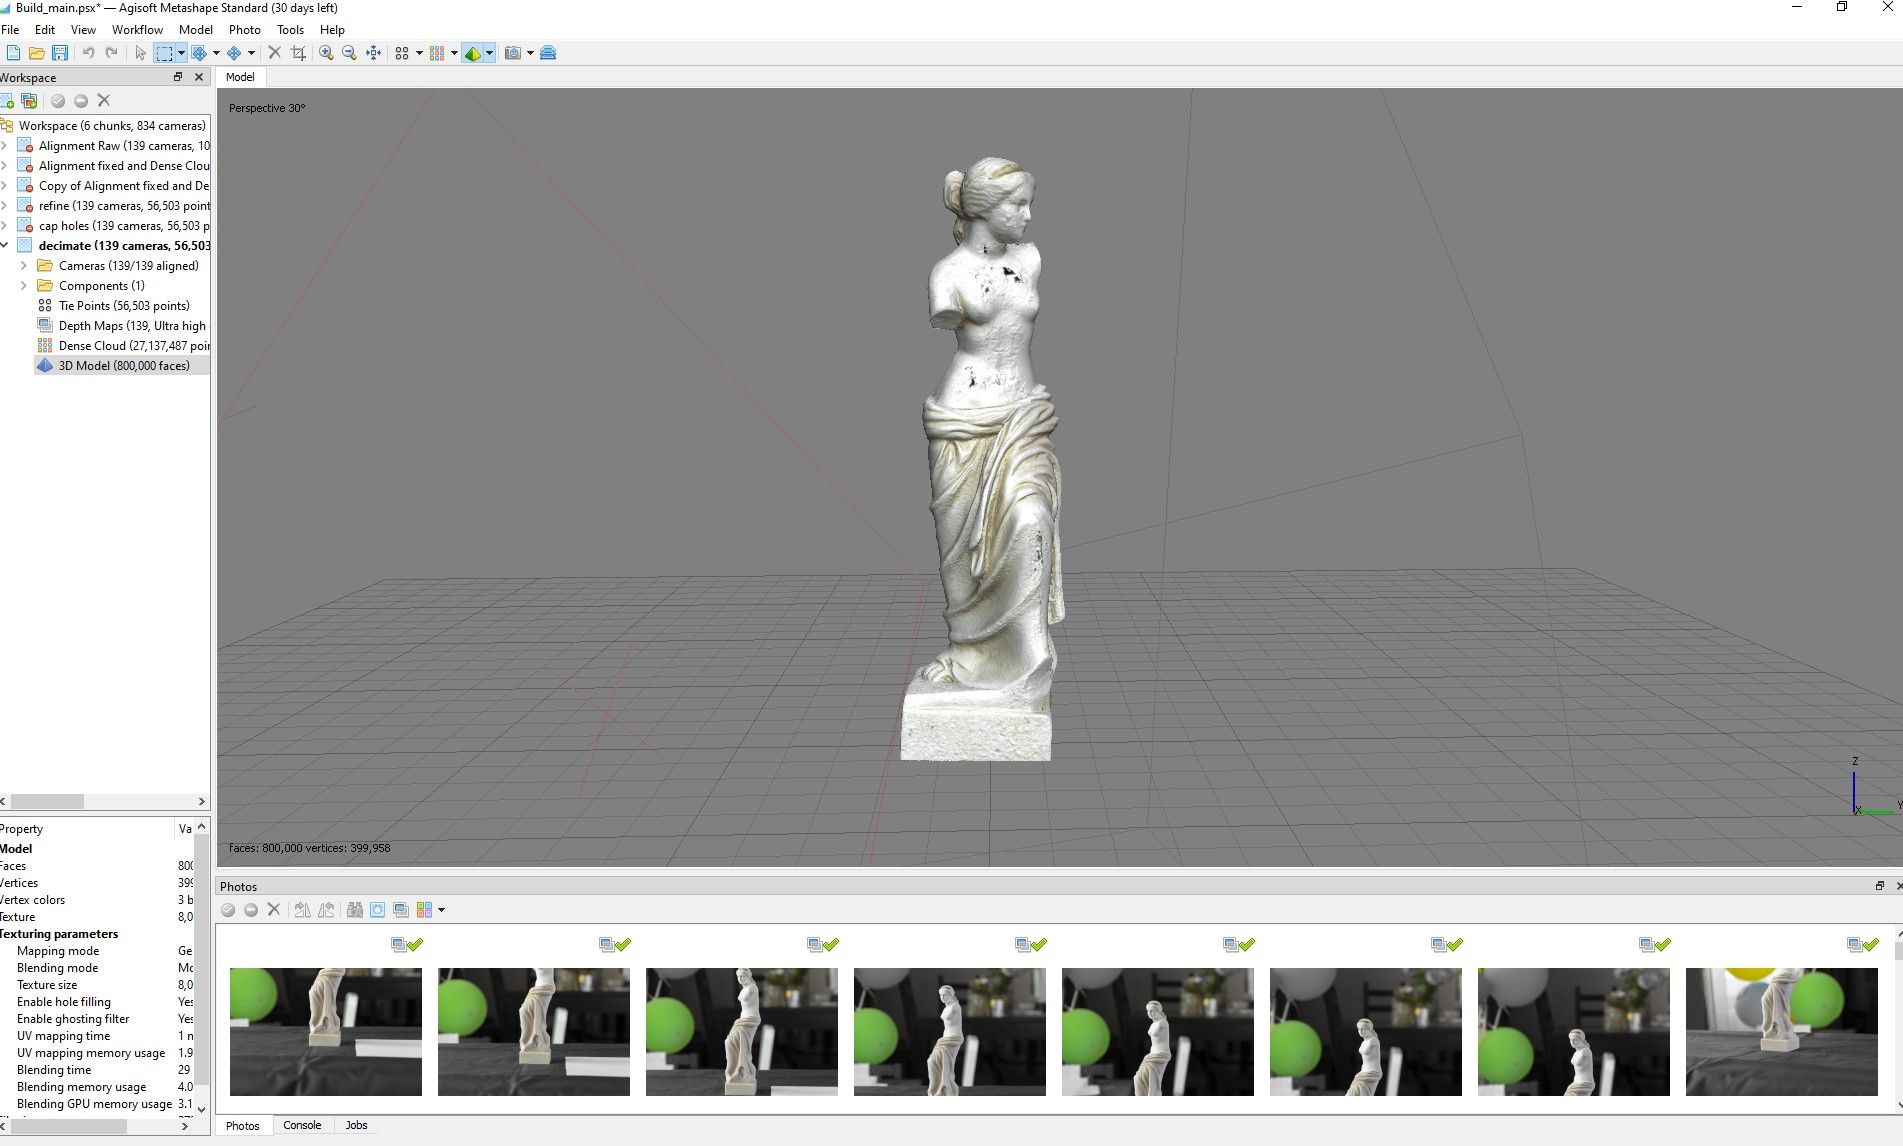The width and height of the screenshot is (1903, 1146).
Task: Click the binoculars icon in Photos toolbar
Action: point(354,910)
